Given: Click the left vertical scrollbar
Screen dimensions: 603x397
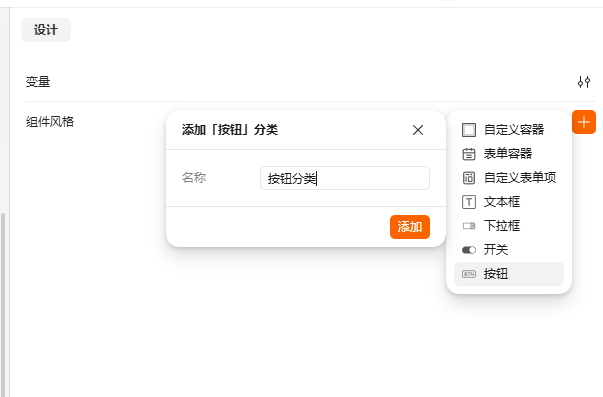Looking at the screenshot, I should [3, 304].
